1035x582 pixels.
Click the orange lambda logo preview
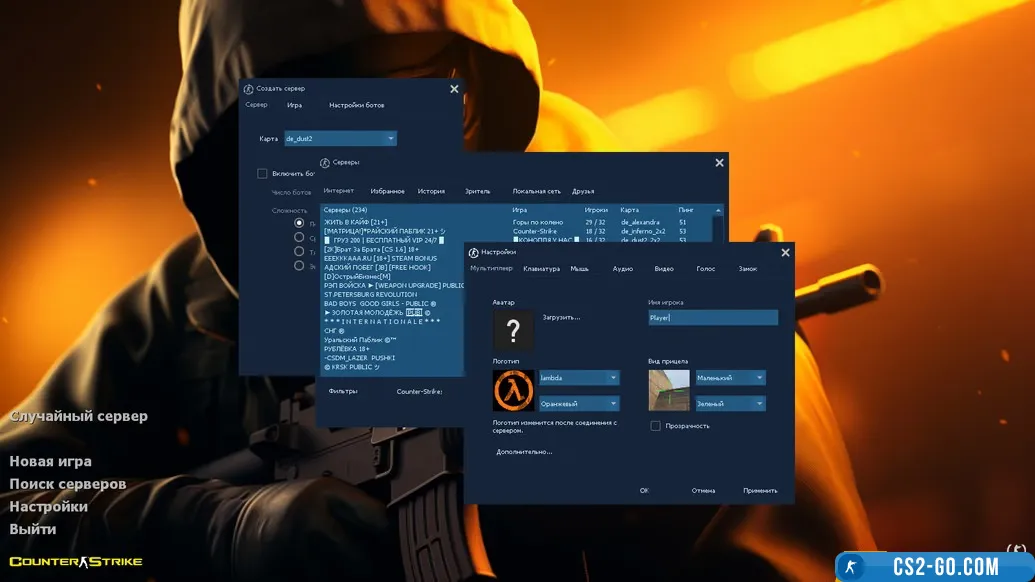click(x=513, y=390)
